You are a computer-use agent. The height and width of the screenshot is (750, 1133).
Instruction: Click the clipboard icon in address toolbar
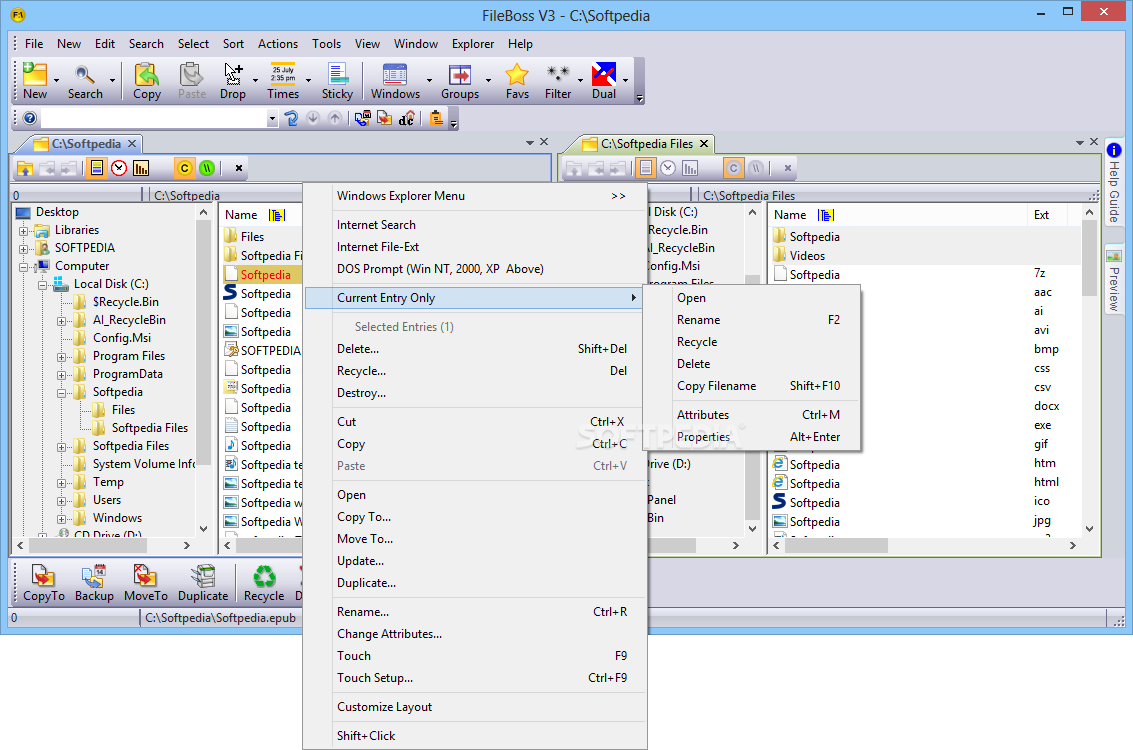(x=436, y=118)
